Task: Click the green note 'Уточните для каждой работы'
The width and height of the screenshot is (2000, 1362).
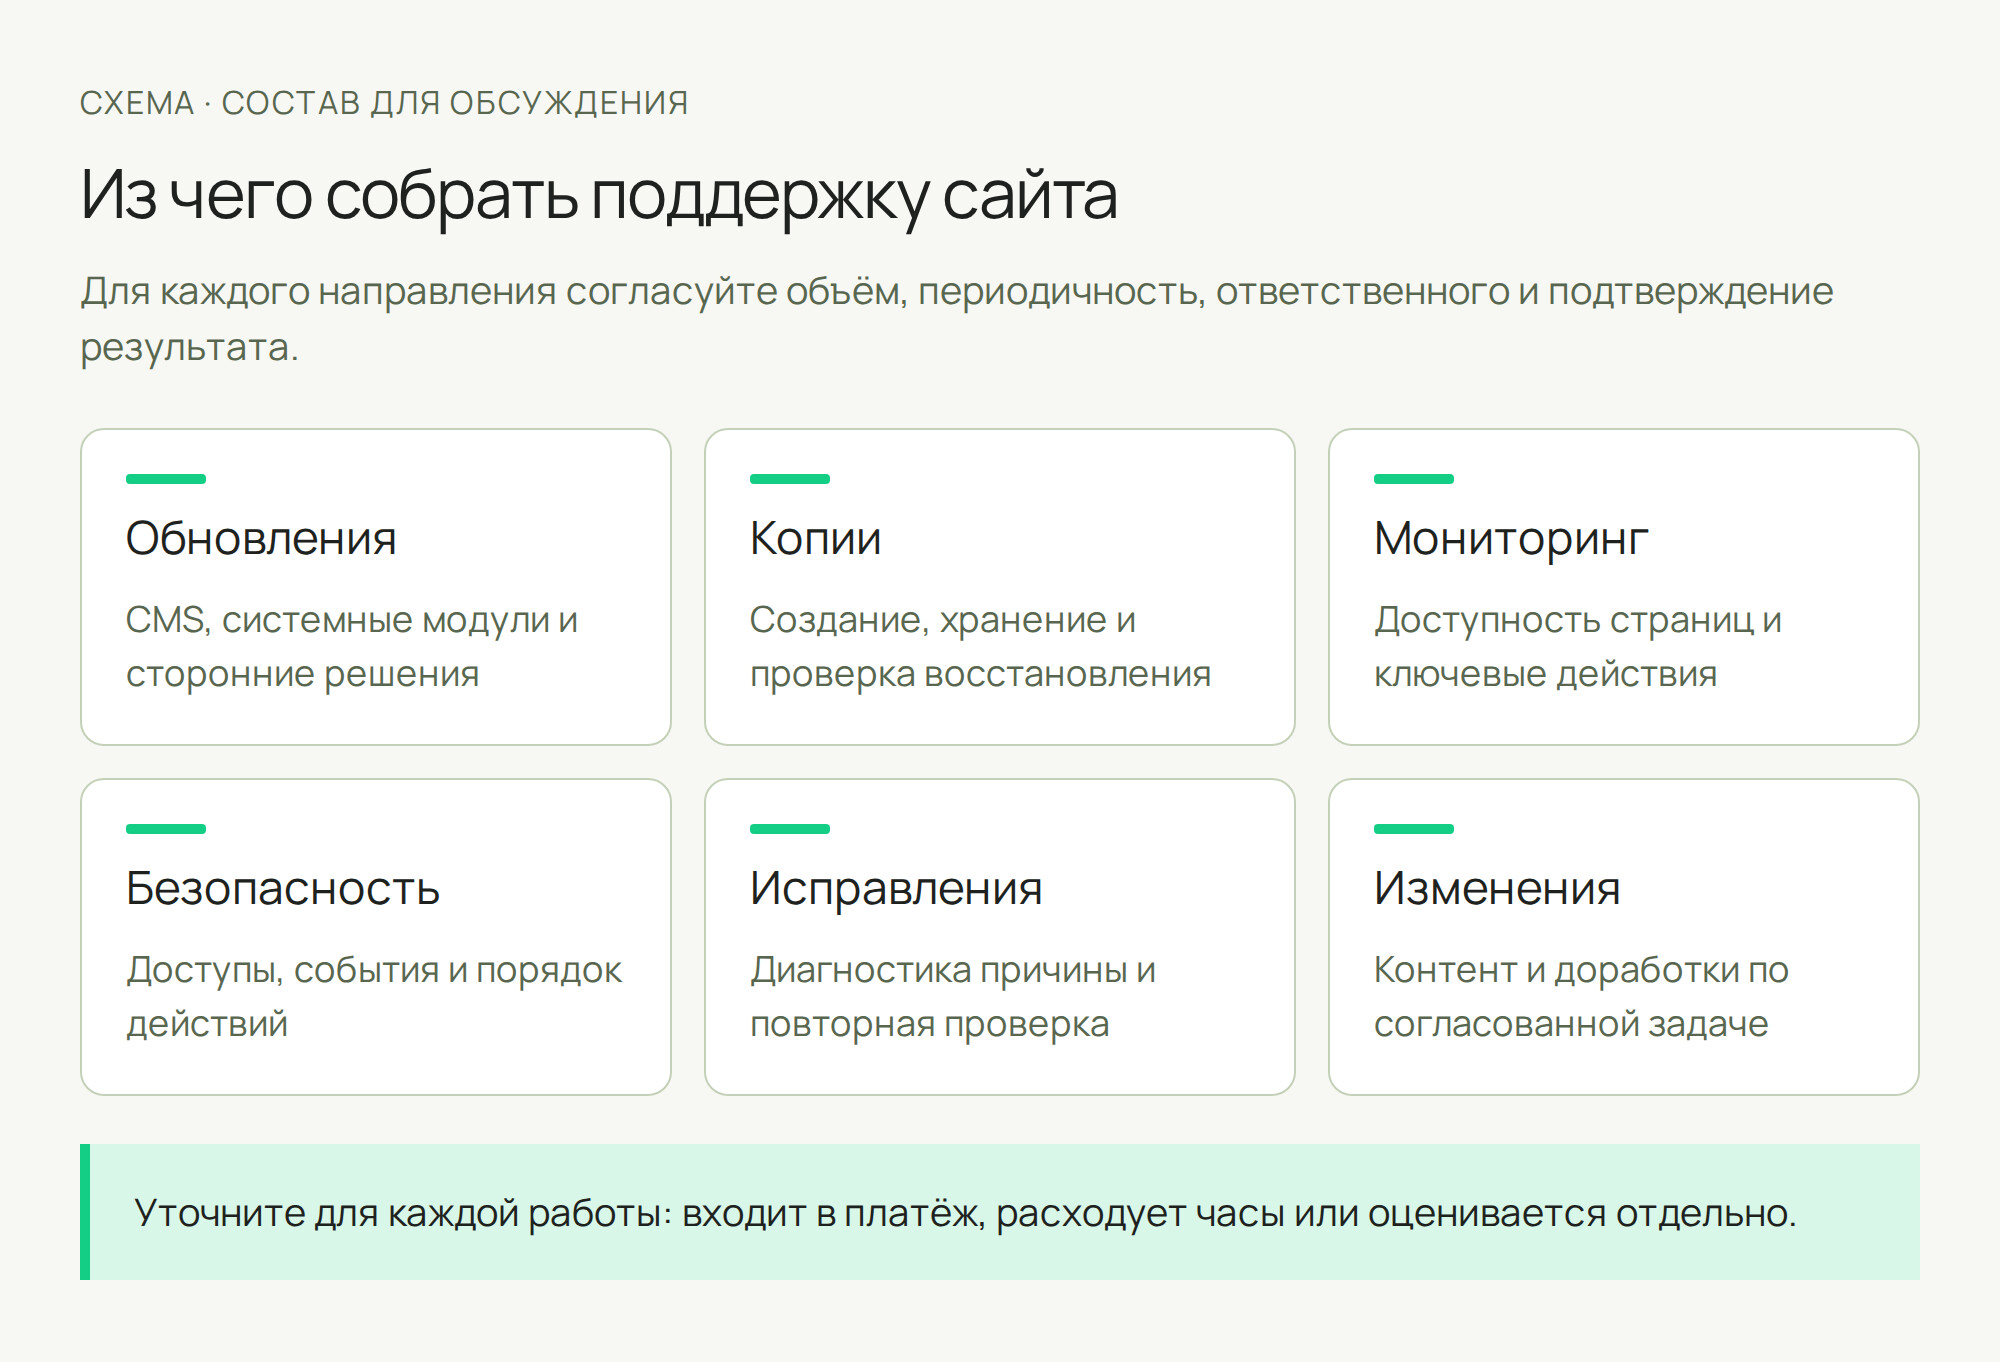Action: pos(1000,1212)
